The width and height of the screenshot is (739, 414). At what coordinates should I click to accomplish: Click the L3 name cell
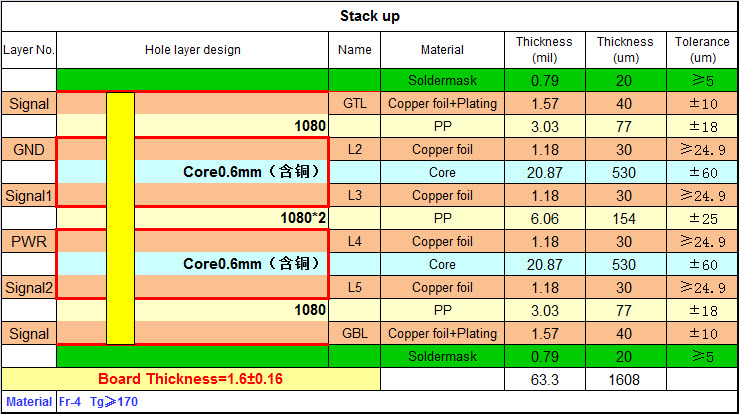pos(355,195)
